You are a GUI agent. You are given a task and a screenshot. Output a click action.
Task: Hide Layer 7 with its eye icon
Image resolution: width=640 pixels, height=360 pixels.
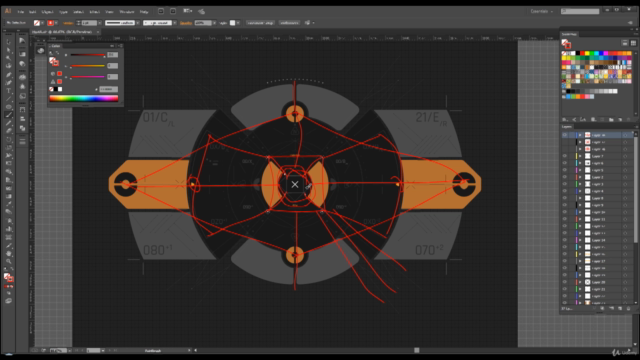[x=565, y=156]
